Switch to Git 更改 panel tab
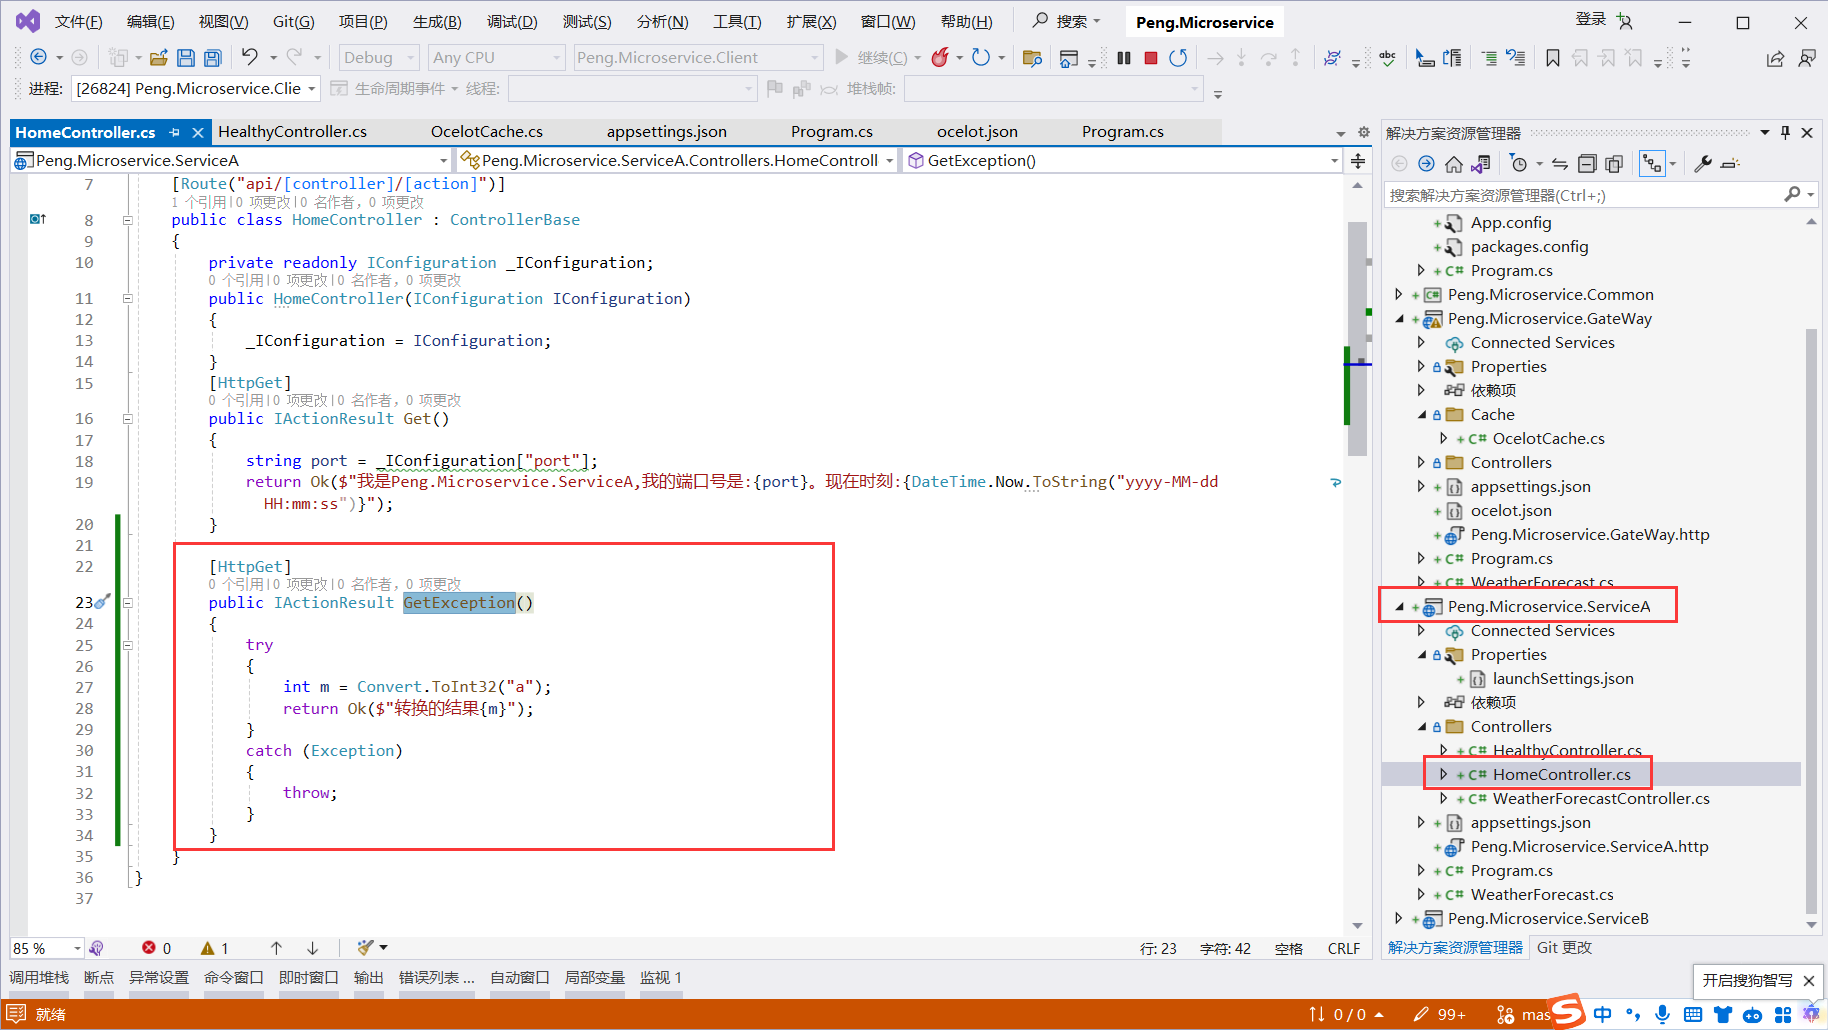1828x1030 pixels. pos(1564,948)
